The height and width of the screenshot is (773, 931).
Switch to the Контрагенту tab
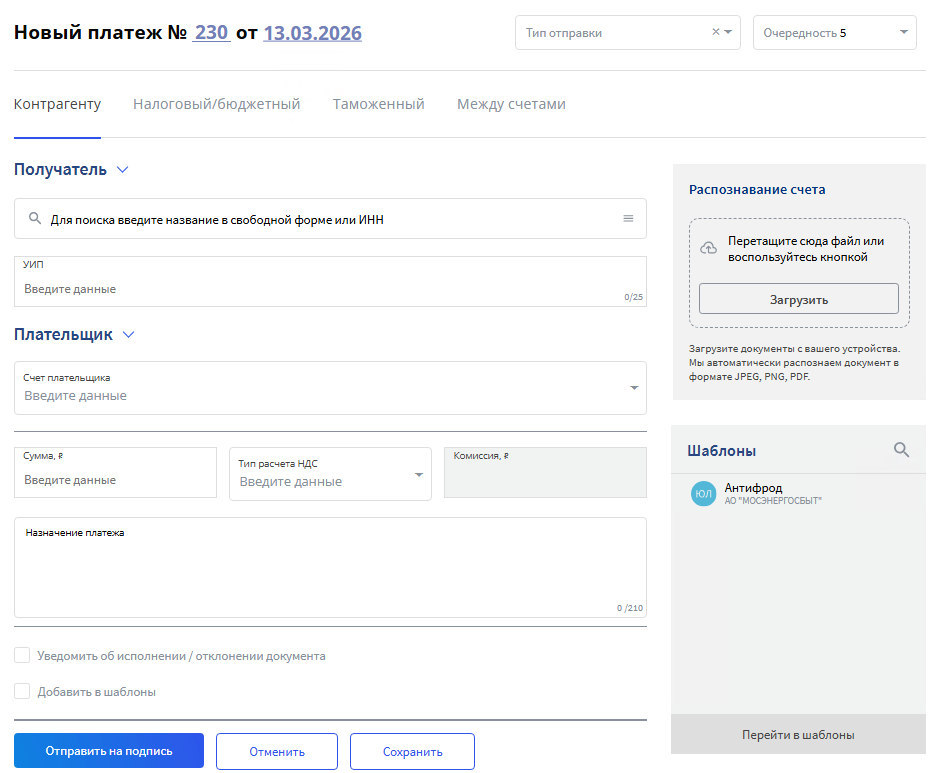click(57, 104)
